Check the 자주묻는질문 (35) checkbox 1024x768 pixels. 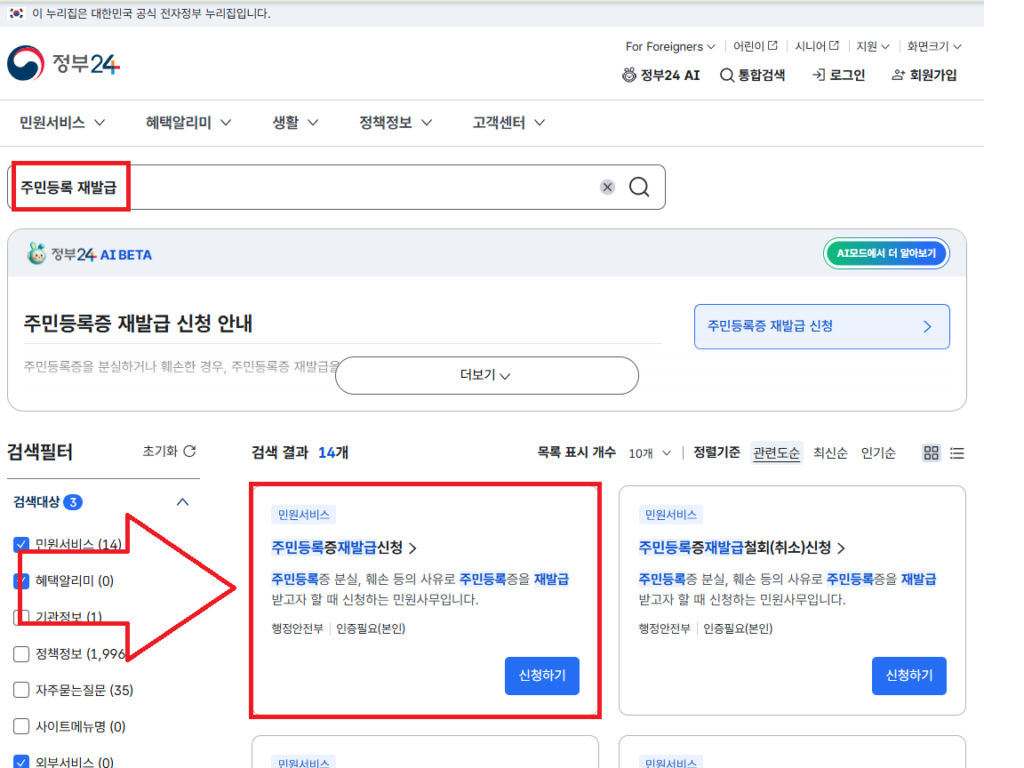21,690
